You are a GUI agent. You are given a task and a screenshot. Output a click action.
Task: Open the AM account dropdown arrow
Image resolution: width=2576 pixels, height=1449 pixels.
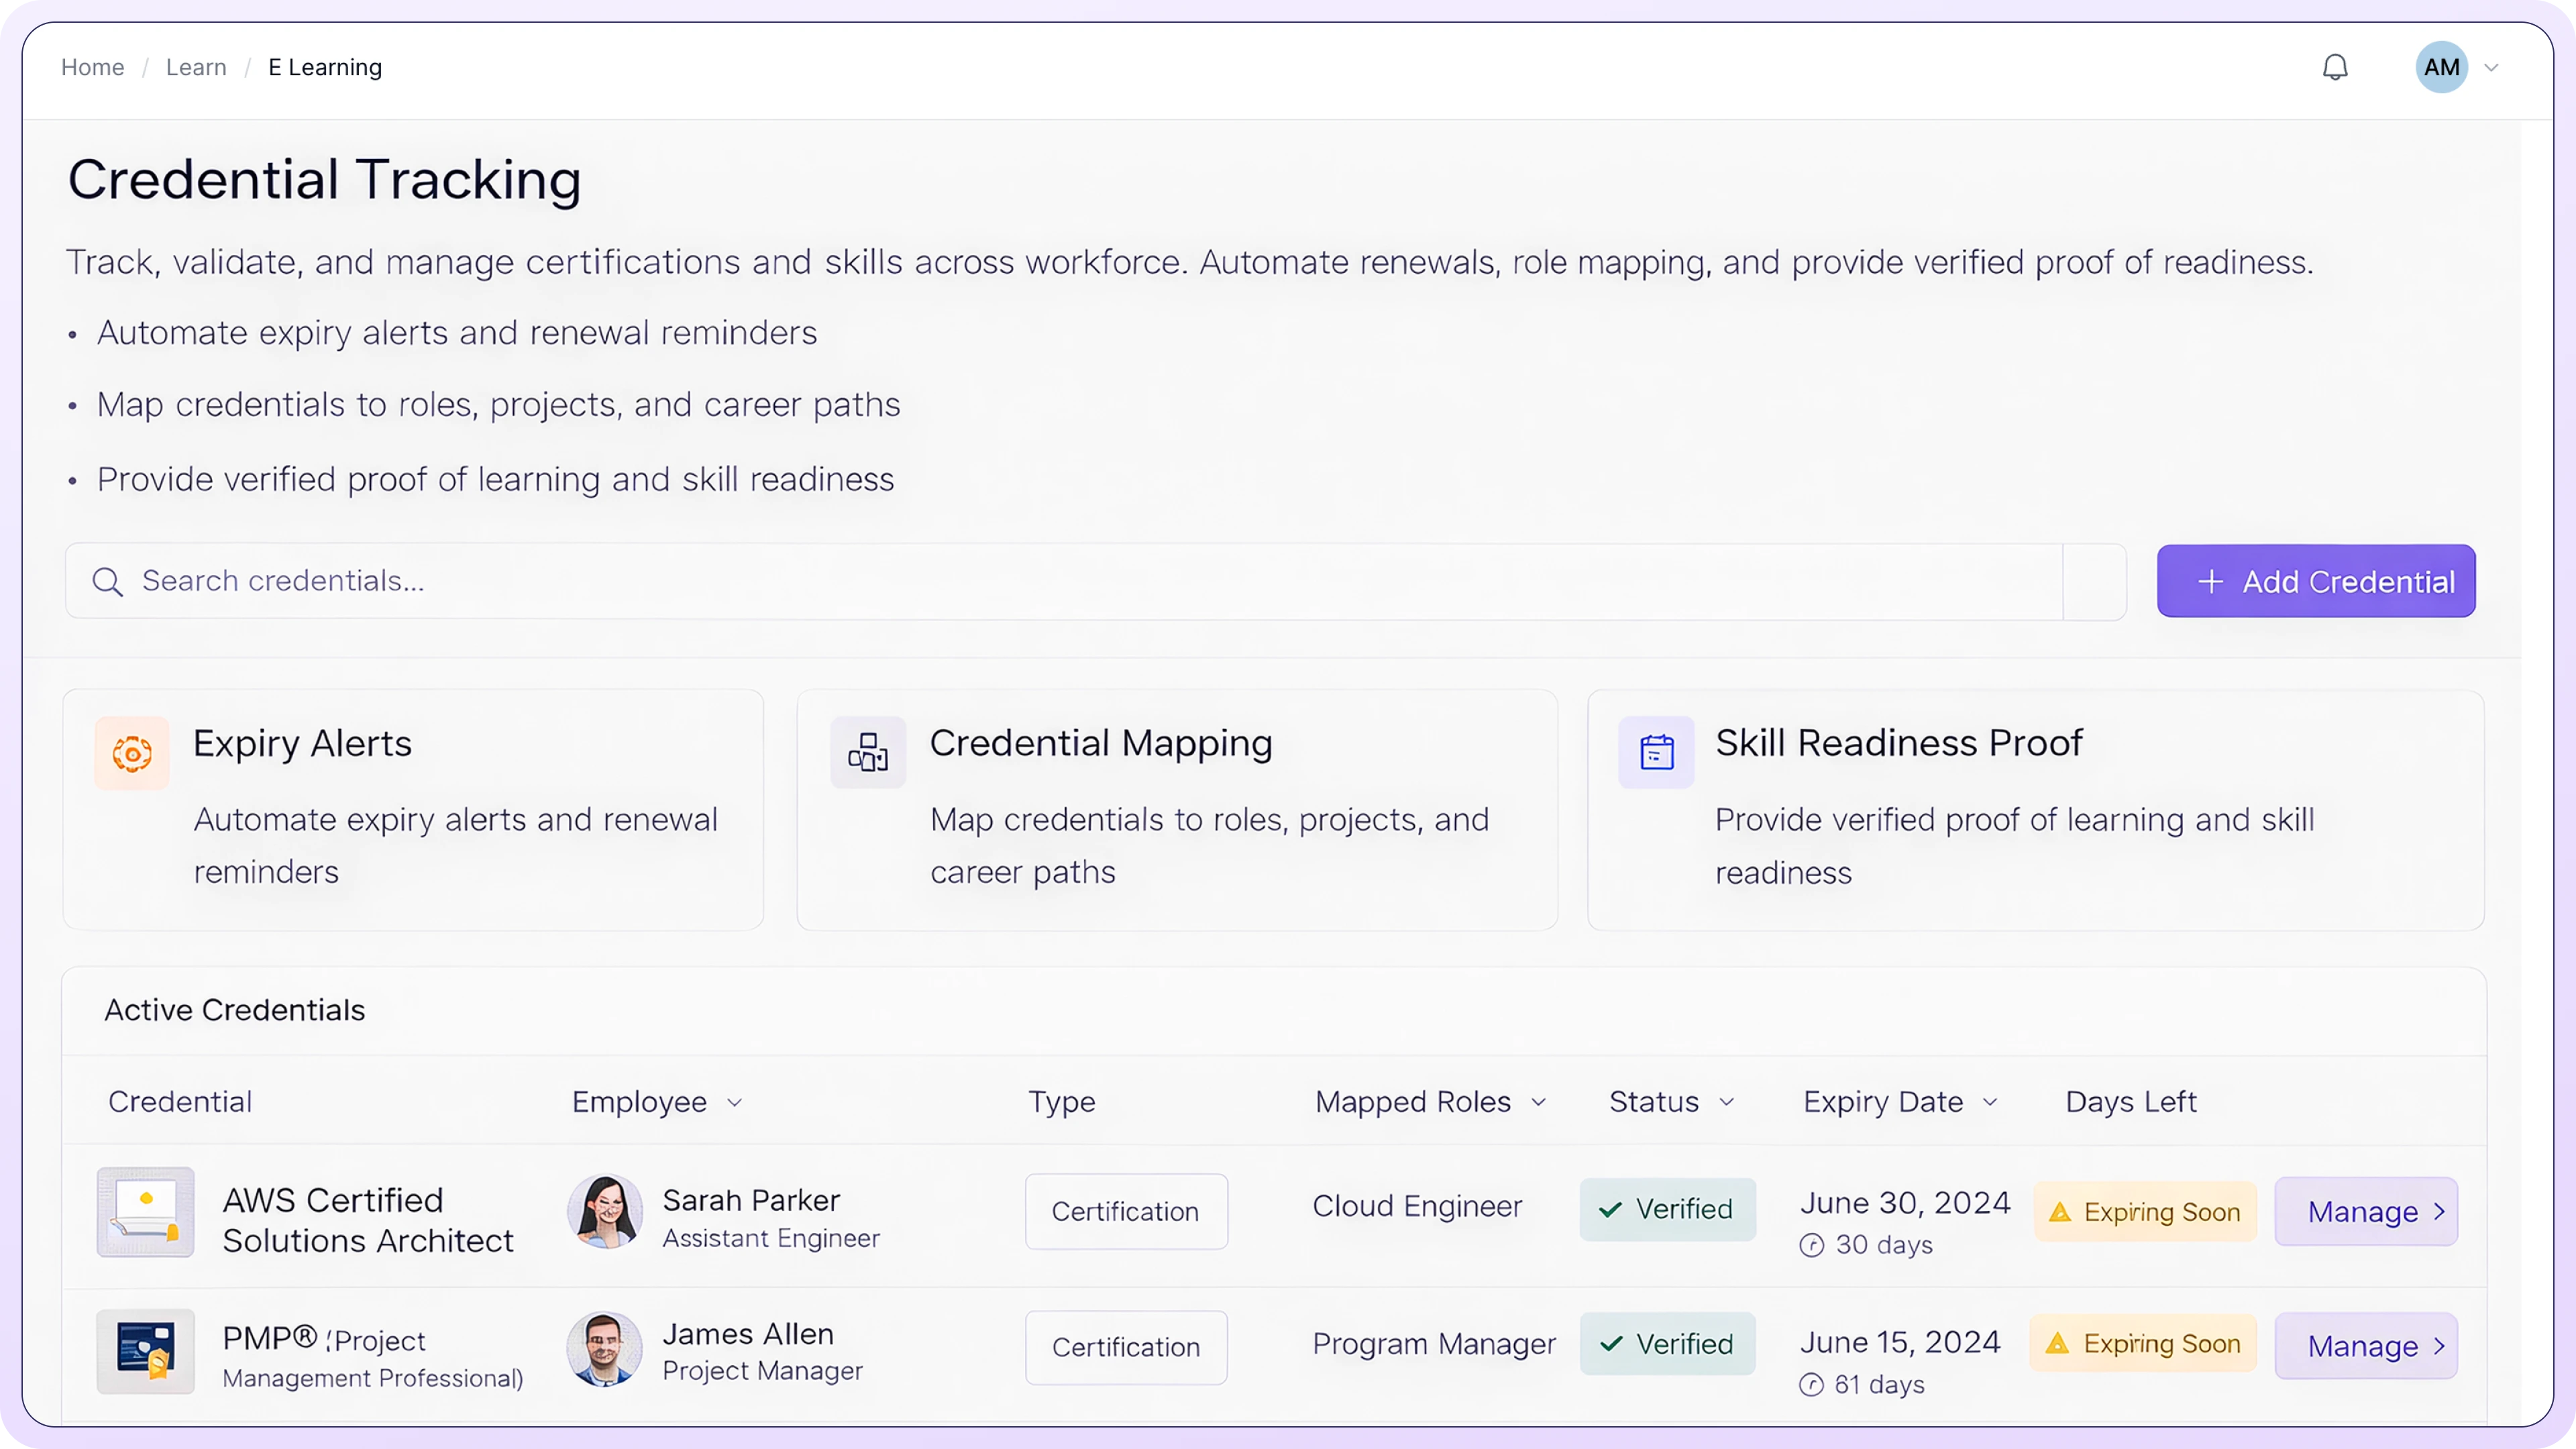(x=2492, y=68)
